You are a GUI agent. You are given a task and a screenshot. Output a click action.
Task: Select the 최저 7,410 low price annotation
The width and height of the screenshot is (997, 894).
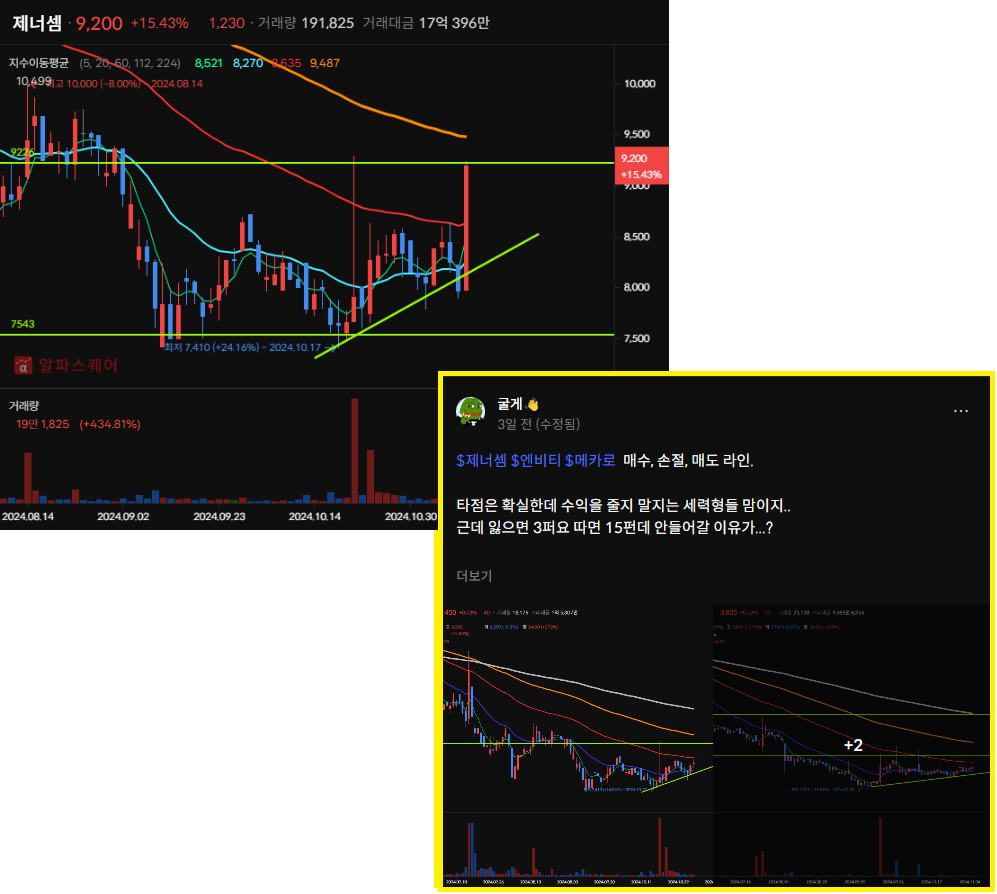point(249,348)
